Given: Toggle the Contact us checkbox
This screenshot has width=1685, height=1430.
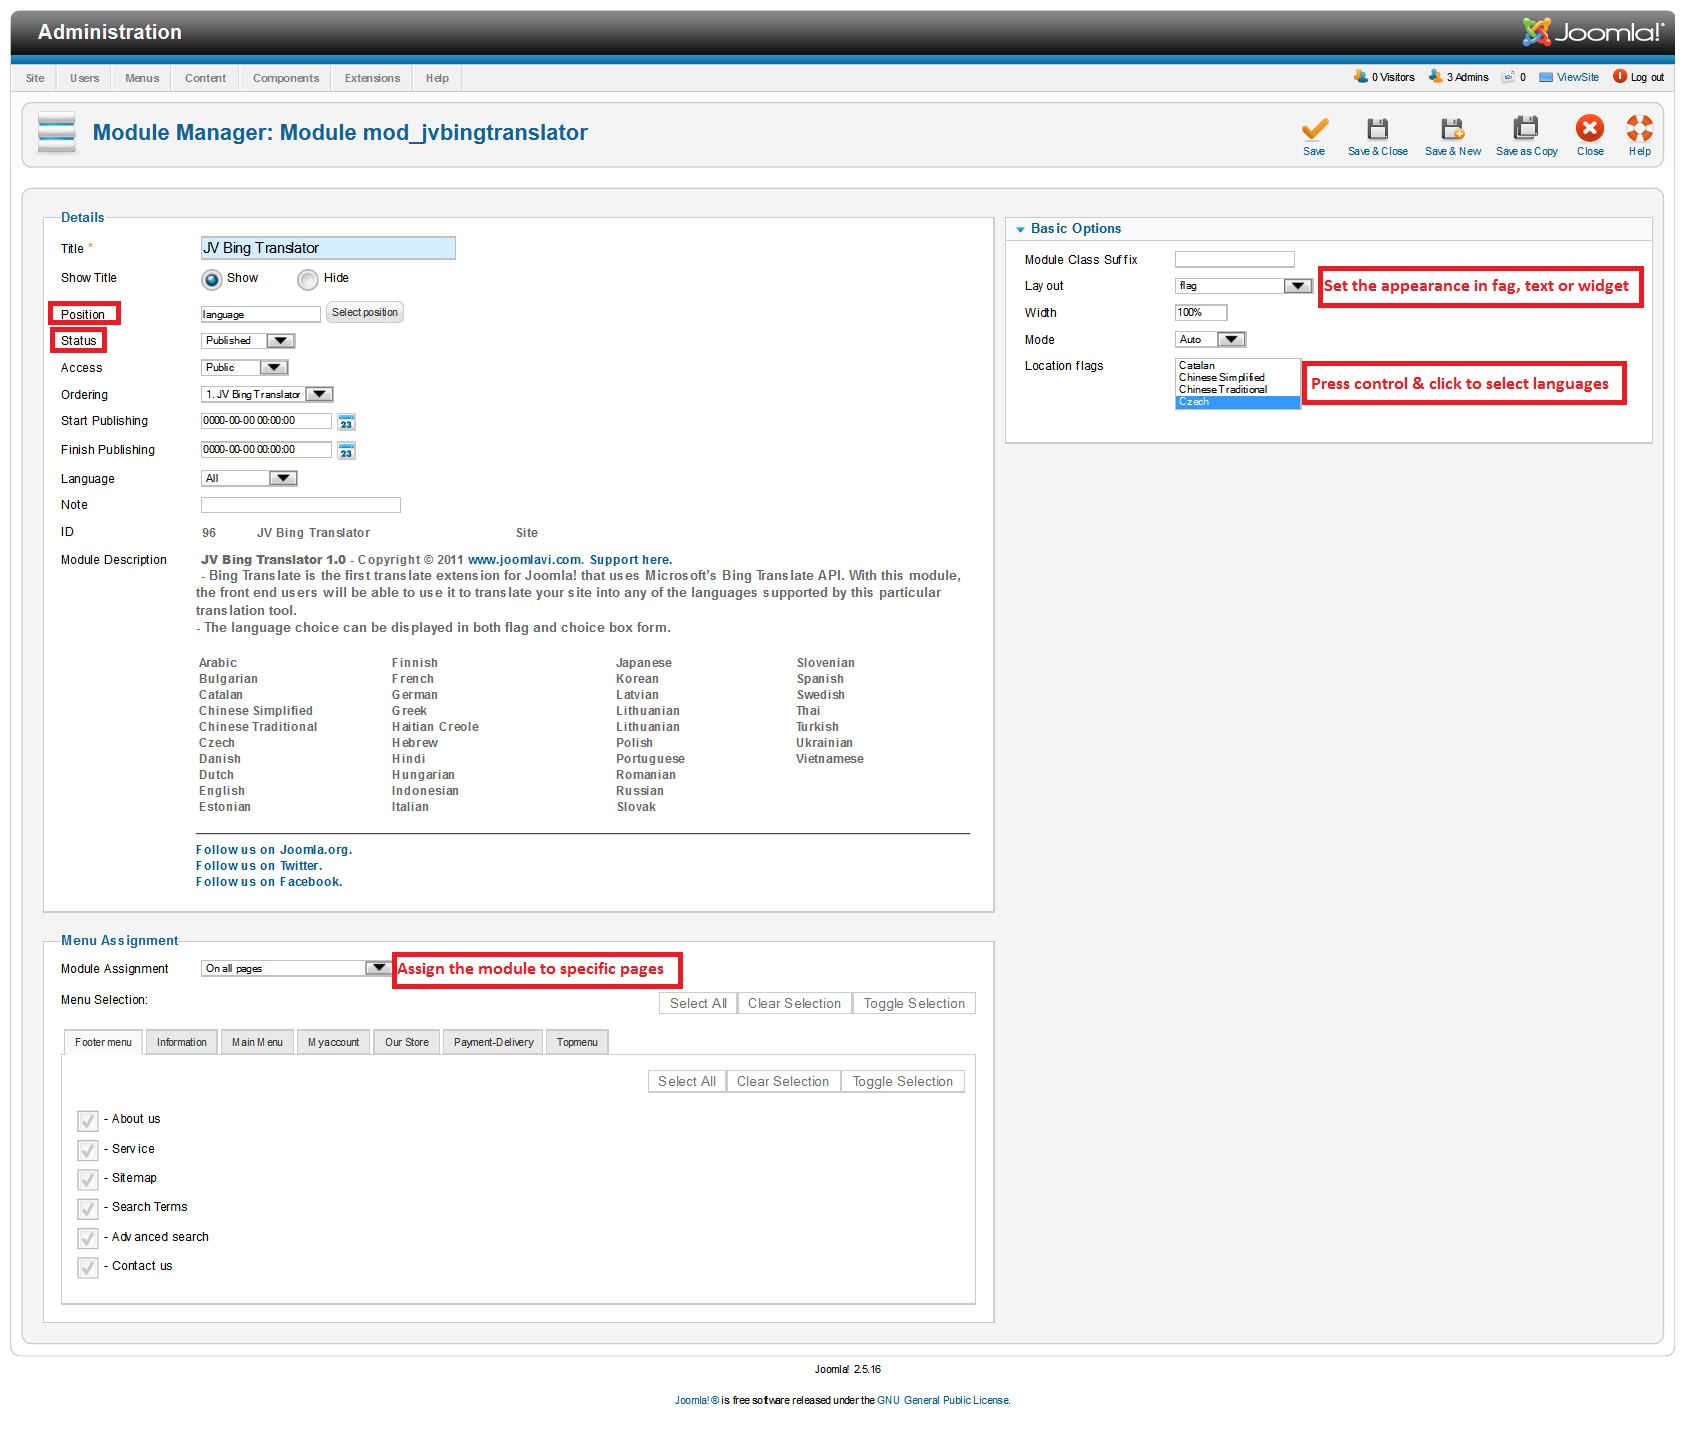Looking at the screenshot, I should [x=88, y=1267].
